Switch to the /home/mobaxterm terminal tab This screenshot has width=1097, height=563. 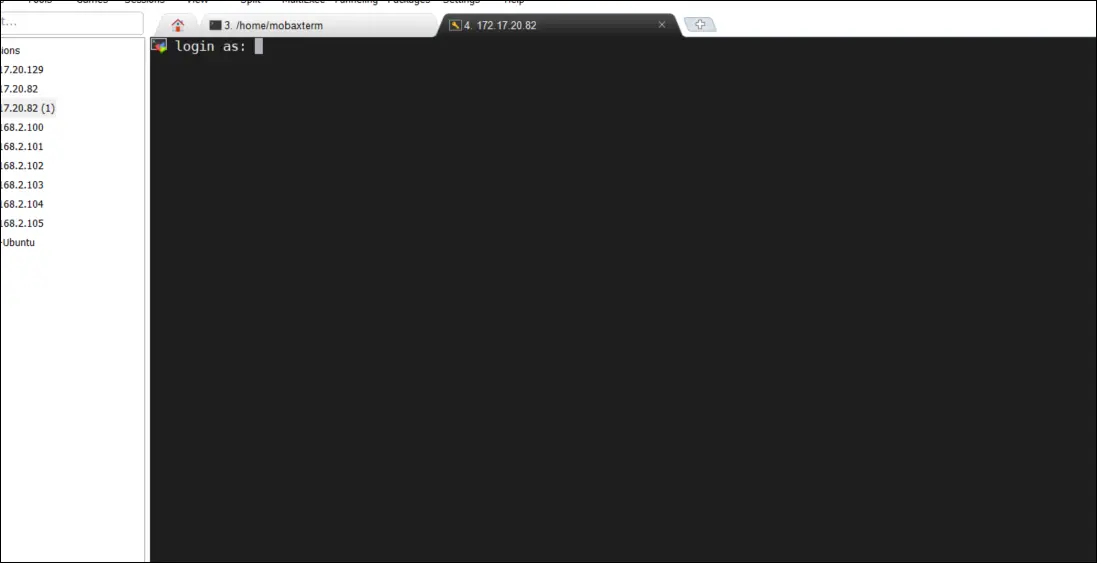click(x=270, y=25)
